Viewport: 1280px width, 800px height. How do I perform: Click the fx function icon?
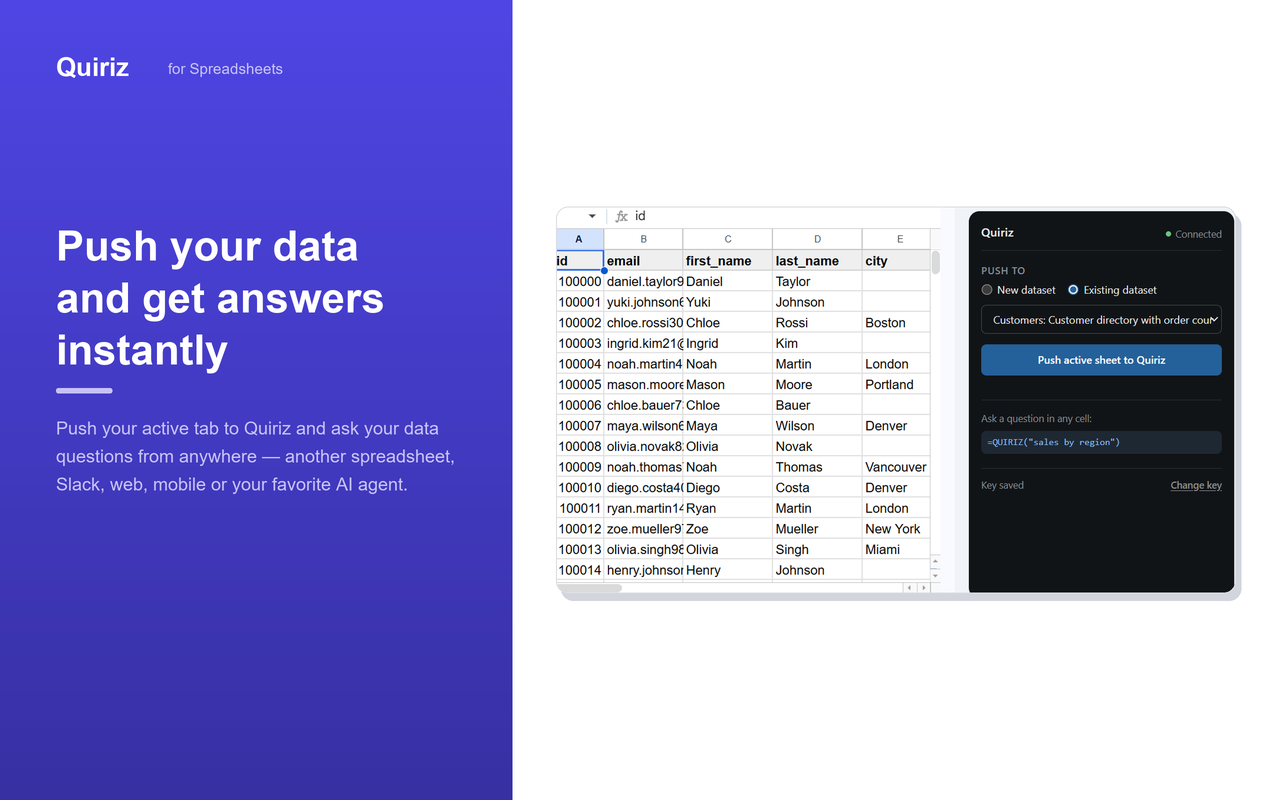click(621, 216)
